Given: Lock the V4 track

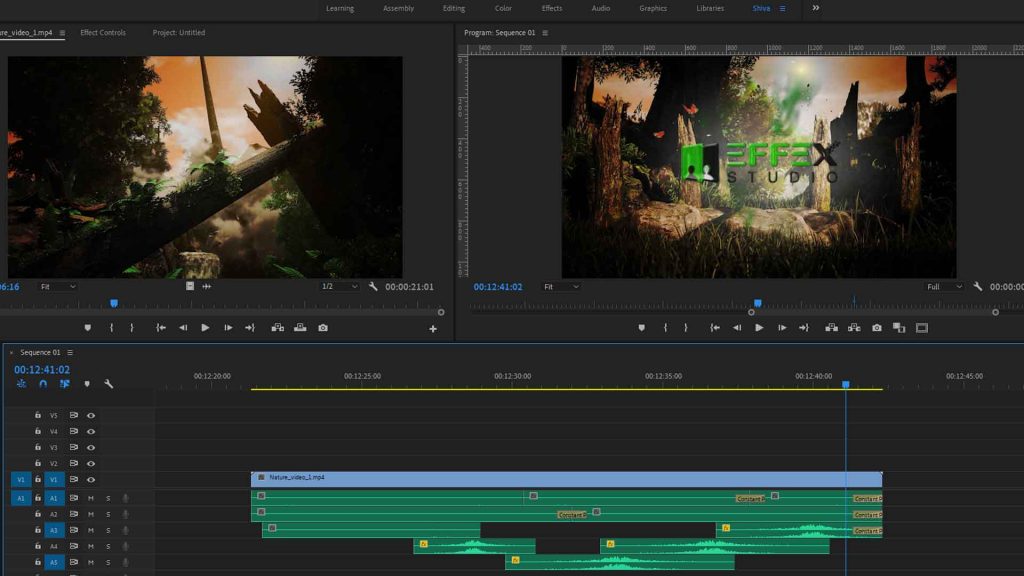Looking at the screenshot, I should (38, 431).
